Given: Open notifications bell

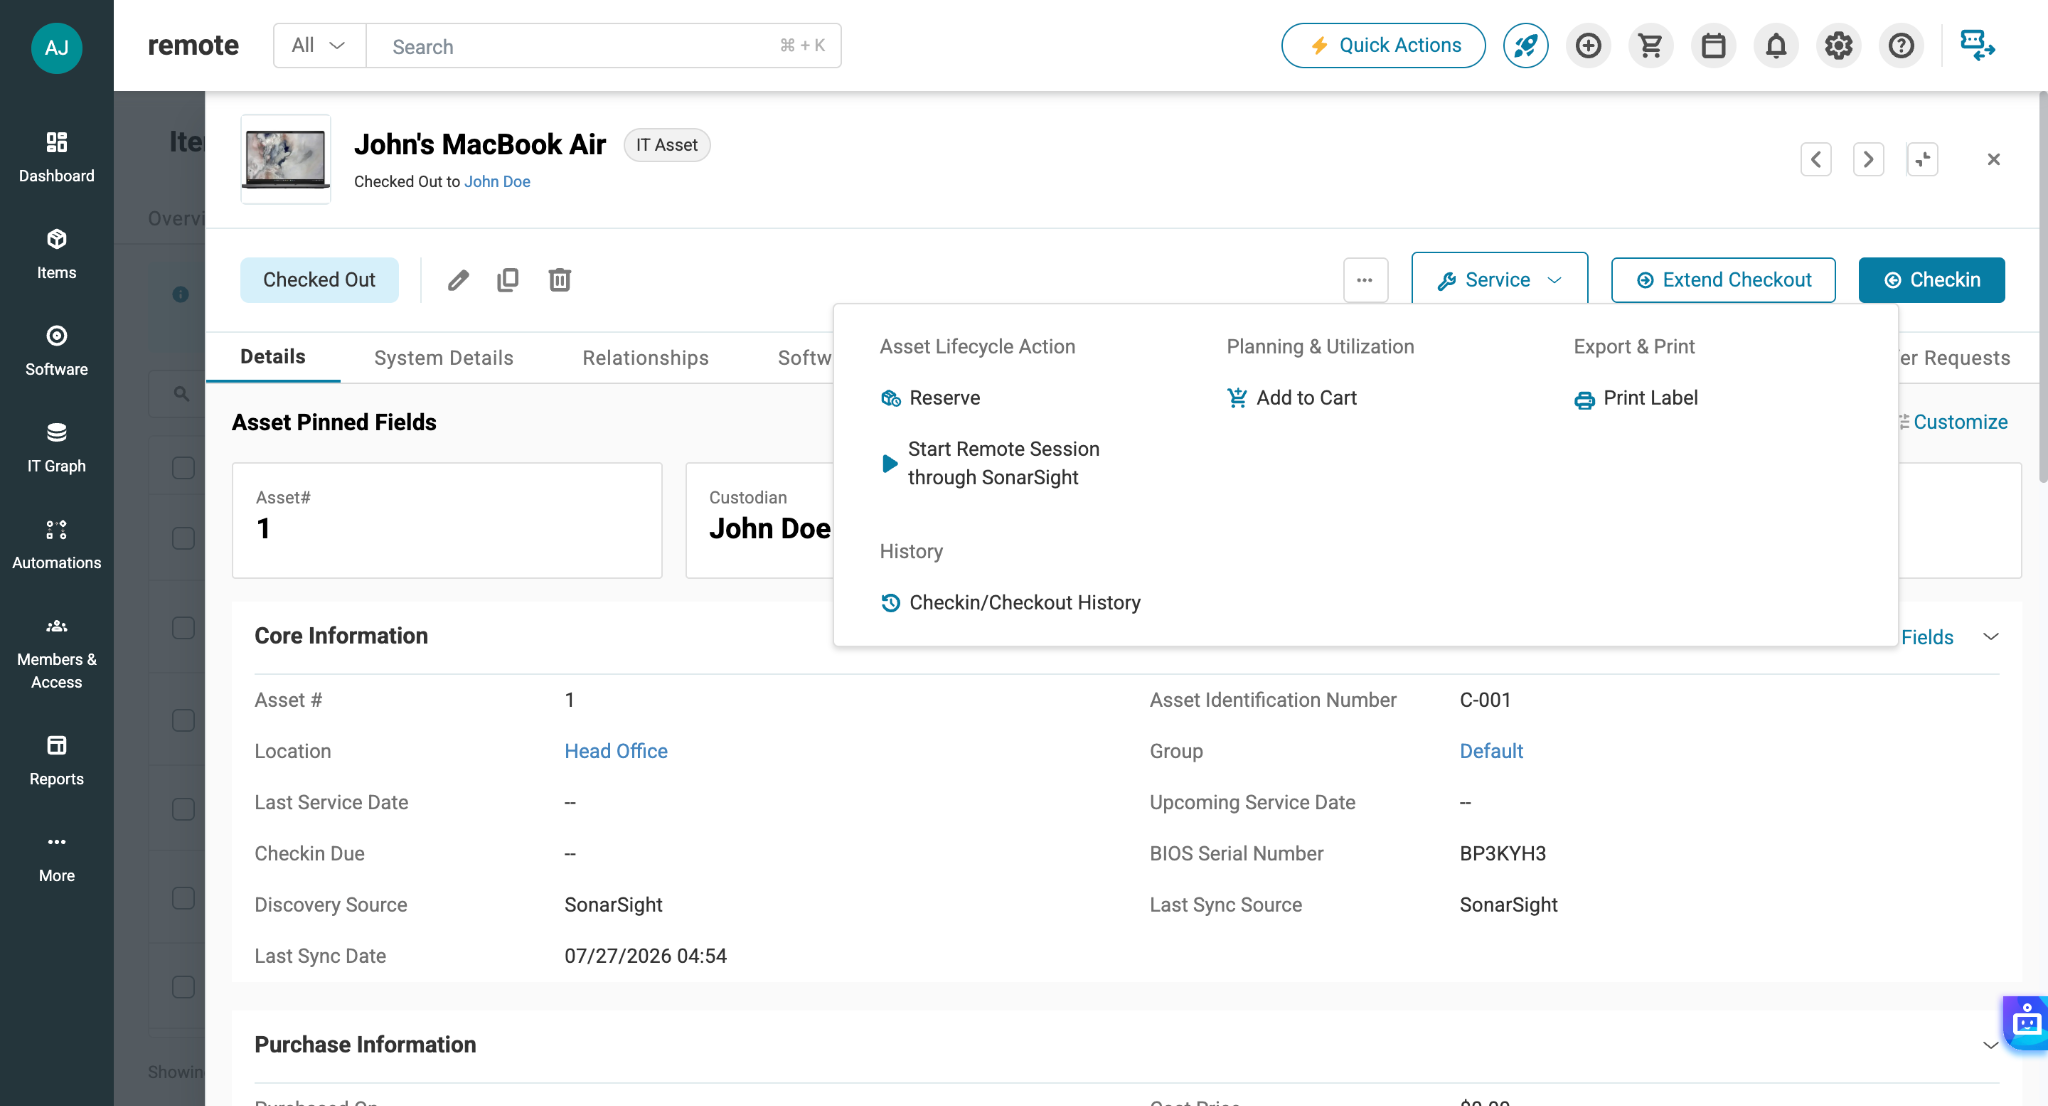Looking at the screenshot, I should coord(1776,46).
